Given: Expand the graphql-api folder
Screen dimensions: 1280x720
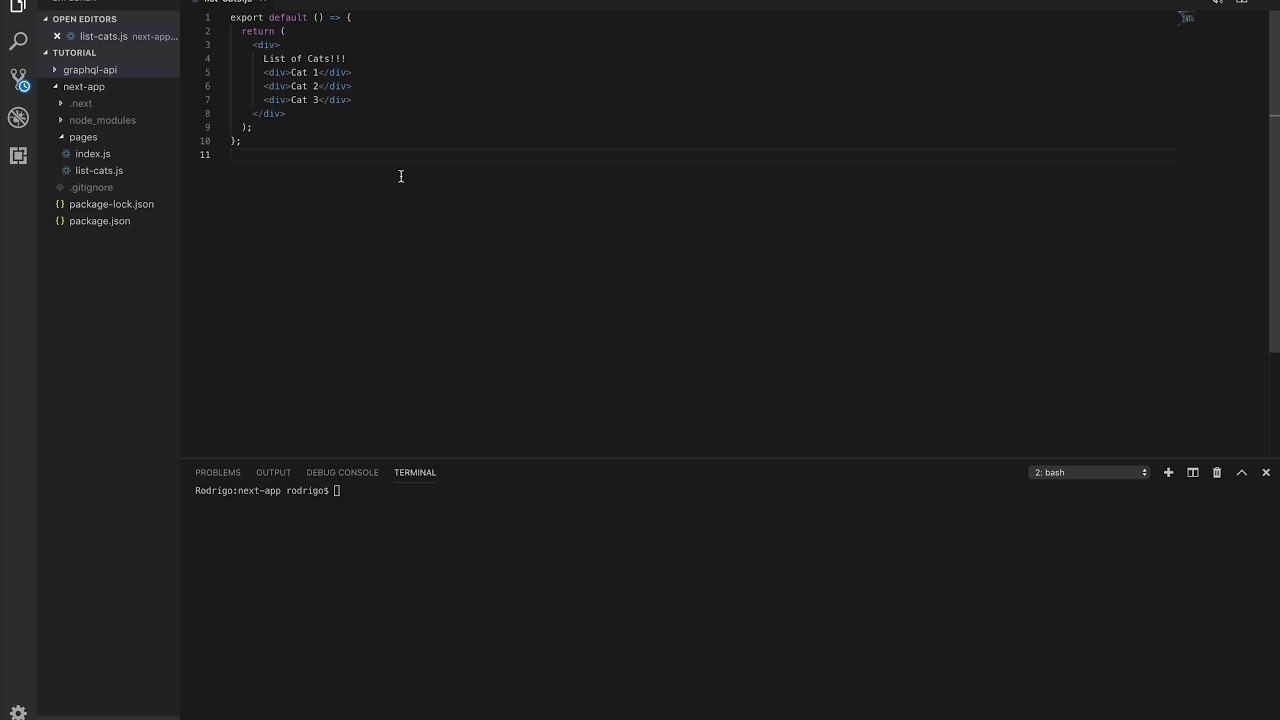Looking at the screenshot, I should pyautogui.click(x=90, y=70).
